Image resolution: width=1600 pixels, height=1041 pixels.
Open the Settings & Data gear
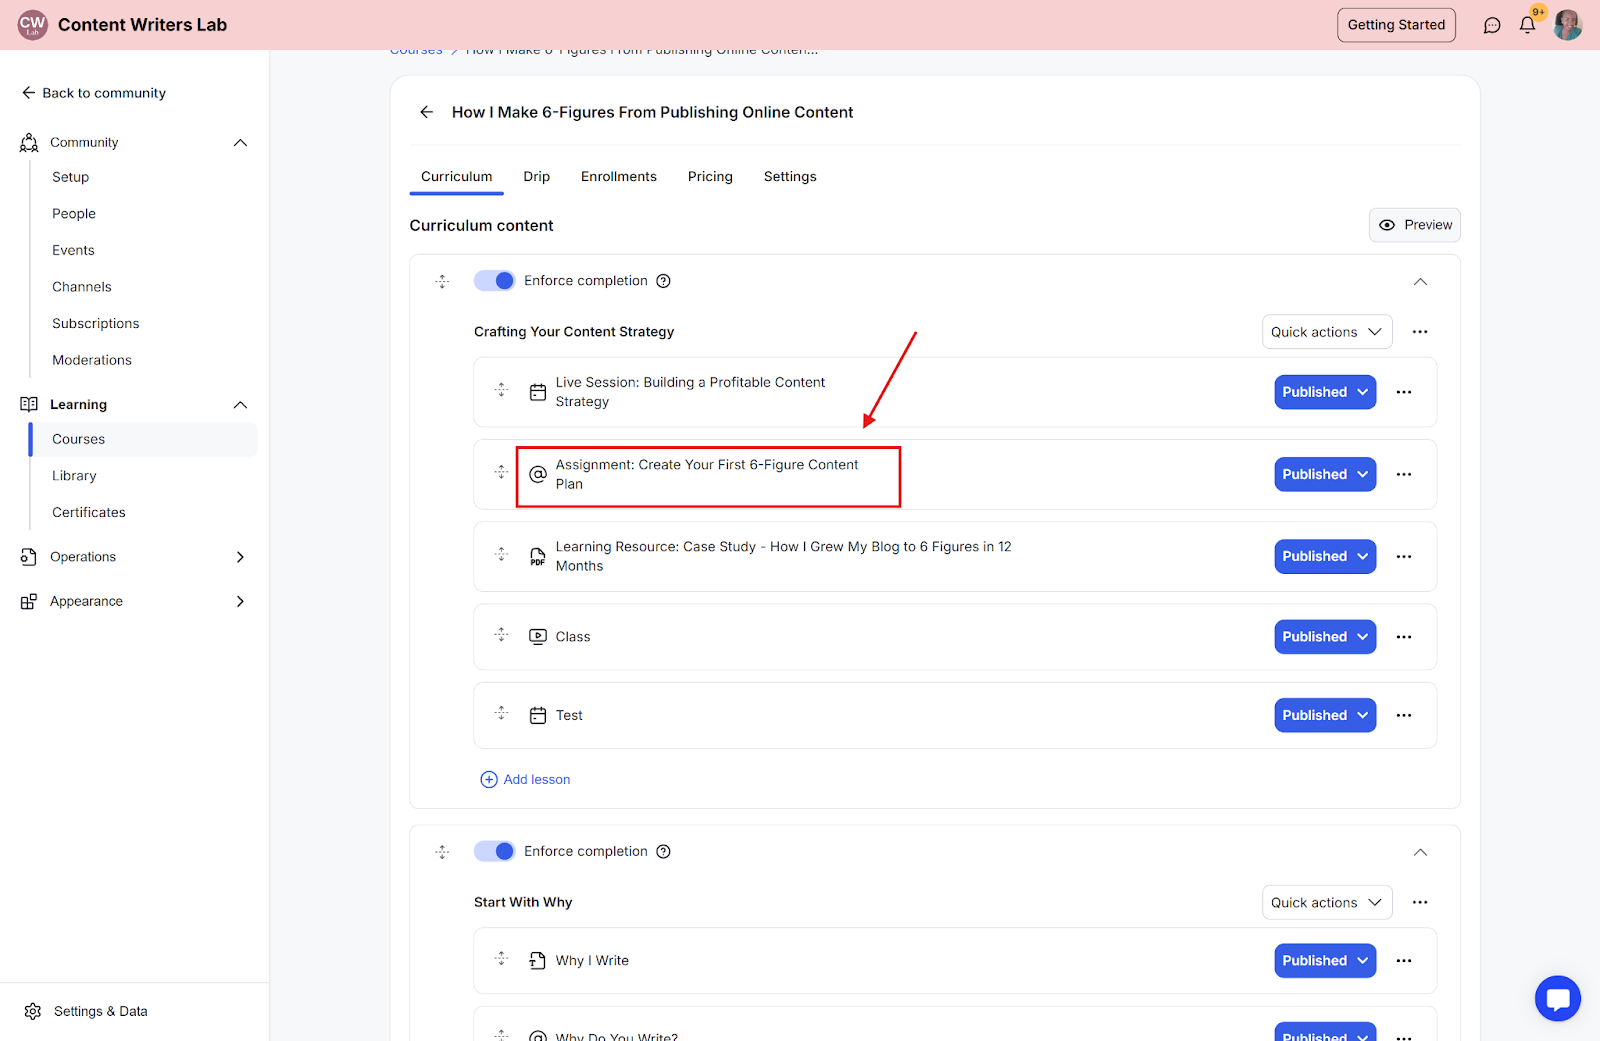[x=33, y=1011]
